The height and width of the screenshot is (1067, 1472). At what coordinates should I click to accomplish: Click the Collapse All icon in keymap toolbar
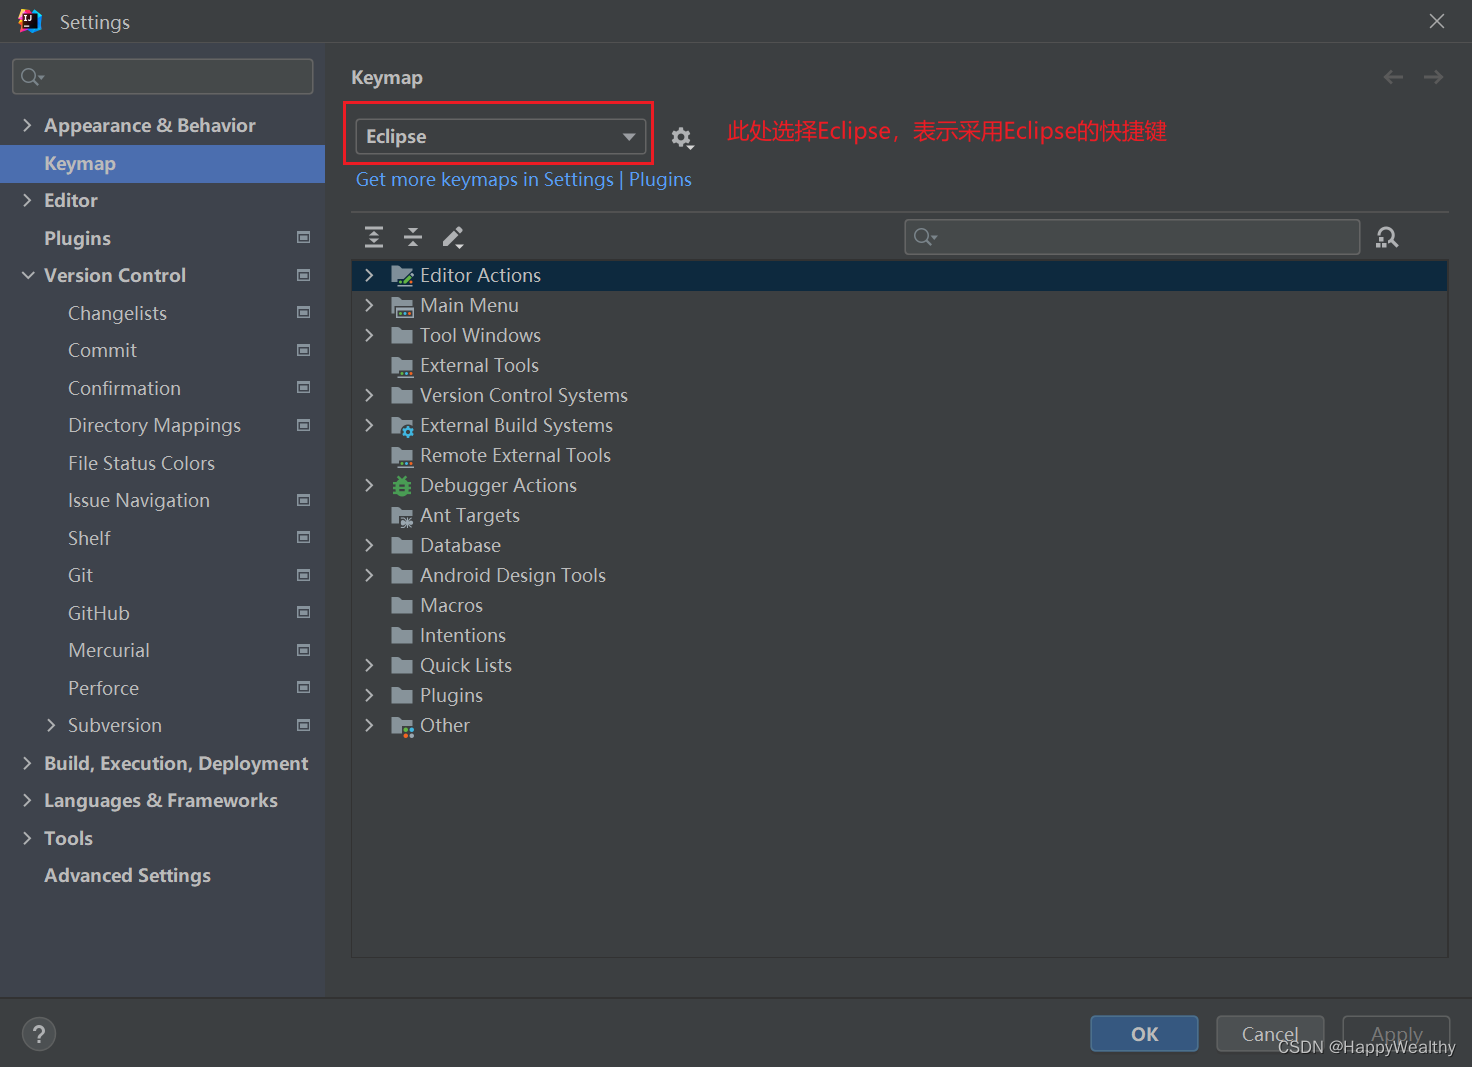click(x=413, y=237)
